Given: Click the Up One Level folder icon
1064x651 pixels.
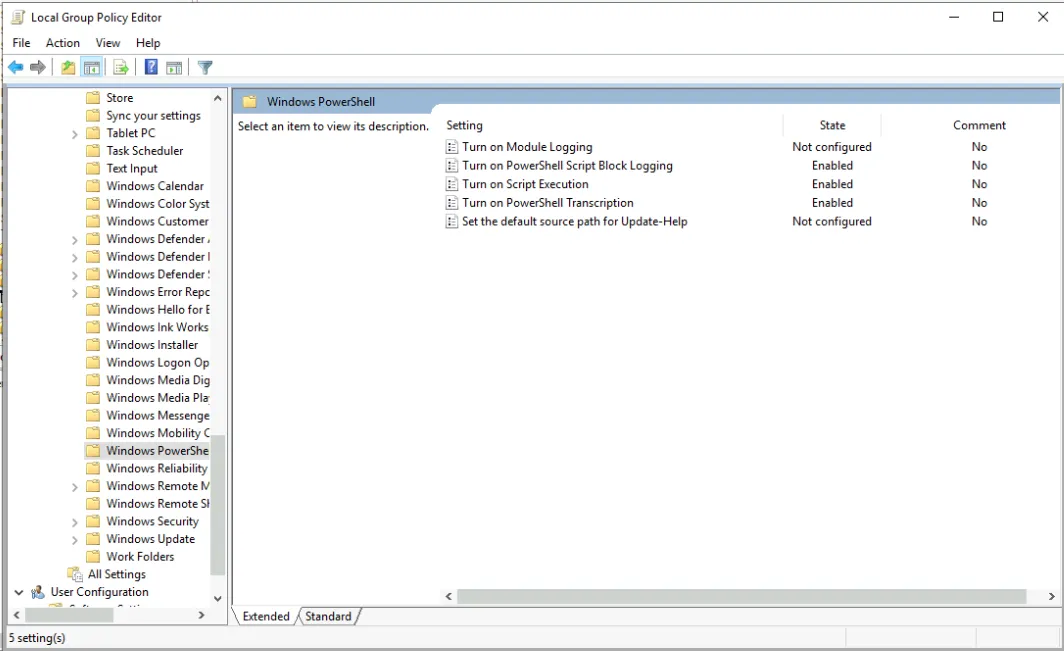Looking at the screenshot, I should 67,68.
